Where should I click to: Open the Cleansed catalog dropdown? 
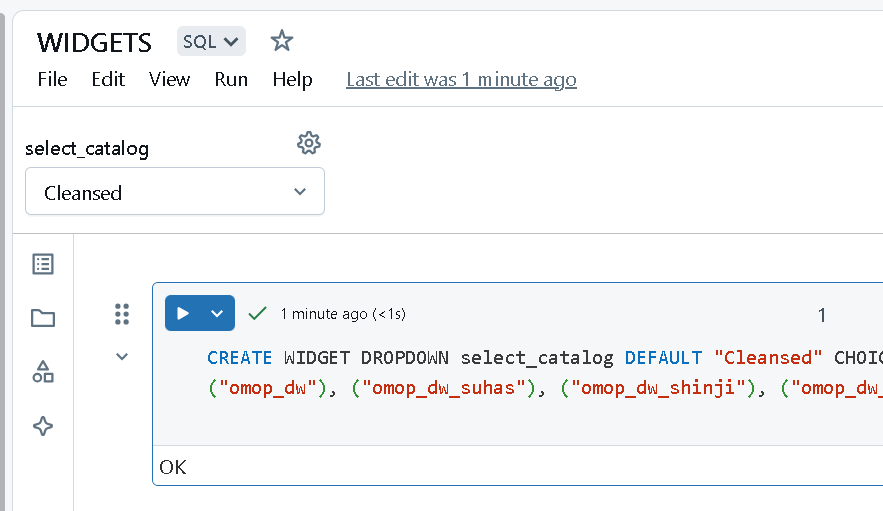coord(175,191)
